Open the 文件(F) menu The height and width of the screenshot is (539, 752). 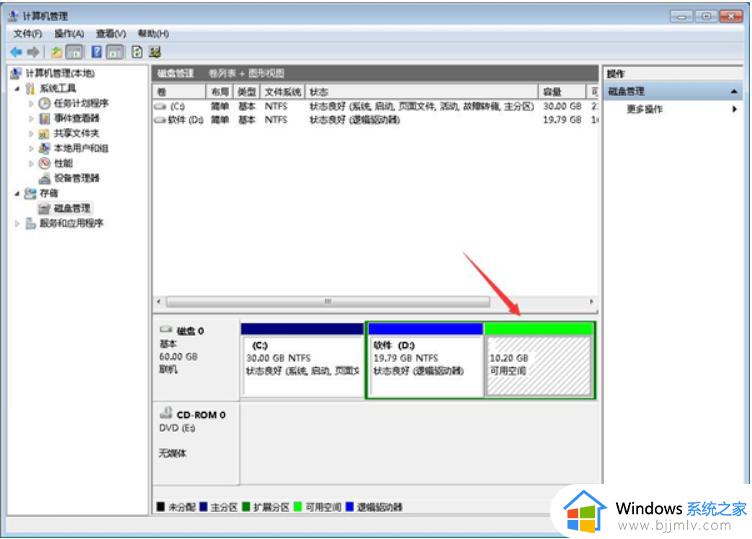[x=27, y=34]
